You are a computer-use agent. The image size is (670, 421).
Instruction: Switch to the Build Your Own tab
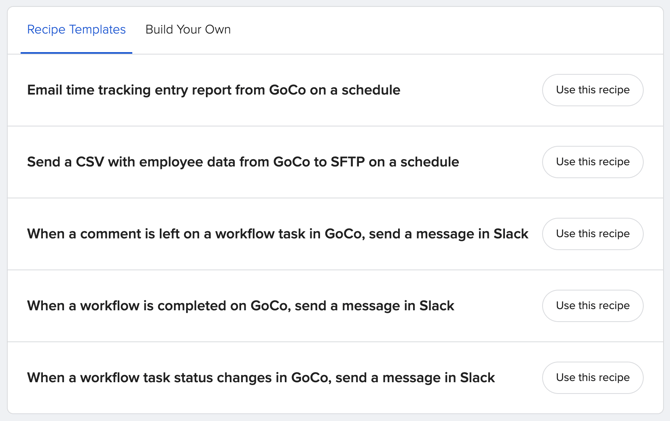tap(188, 29)
